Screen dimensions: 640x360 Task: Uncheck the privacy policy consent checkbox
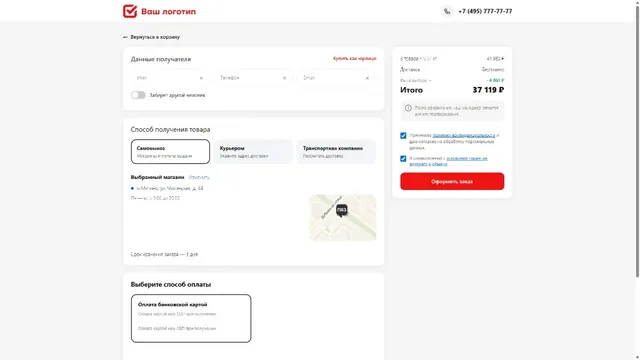coord(403,136)
